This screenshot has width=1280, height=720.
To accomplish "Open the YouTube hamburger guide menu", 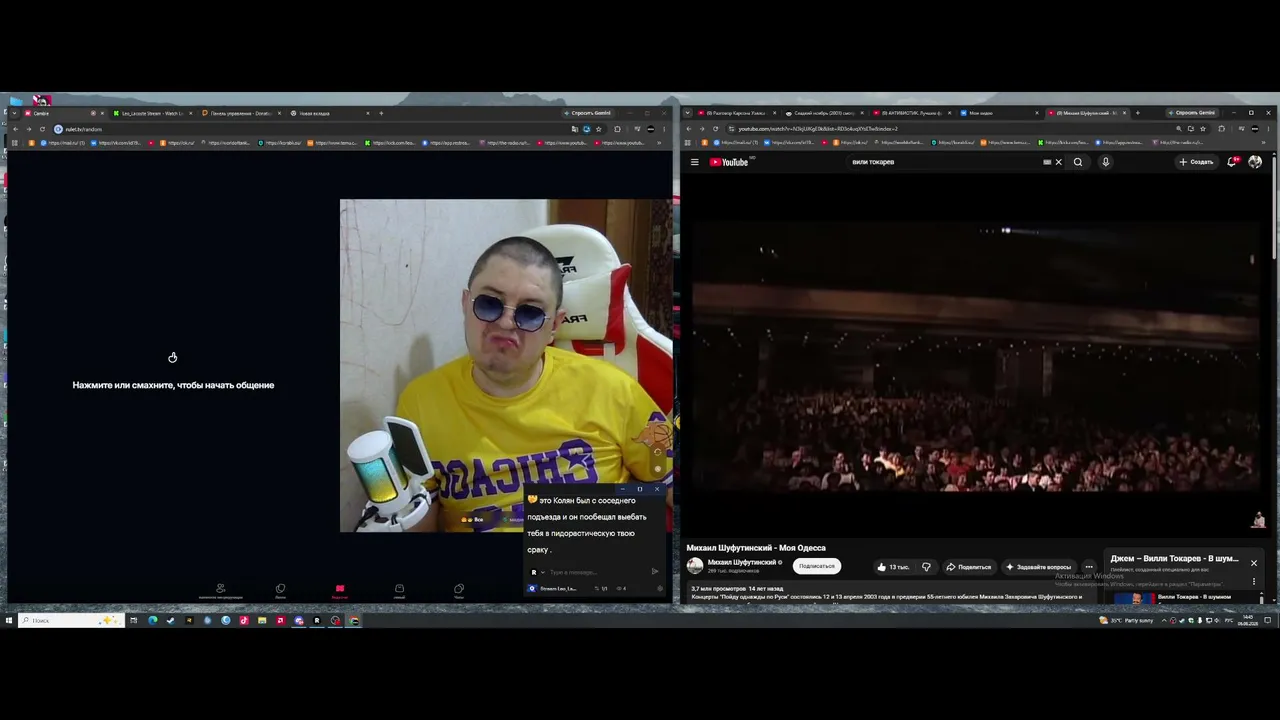I will point(694,162).
